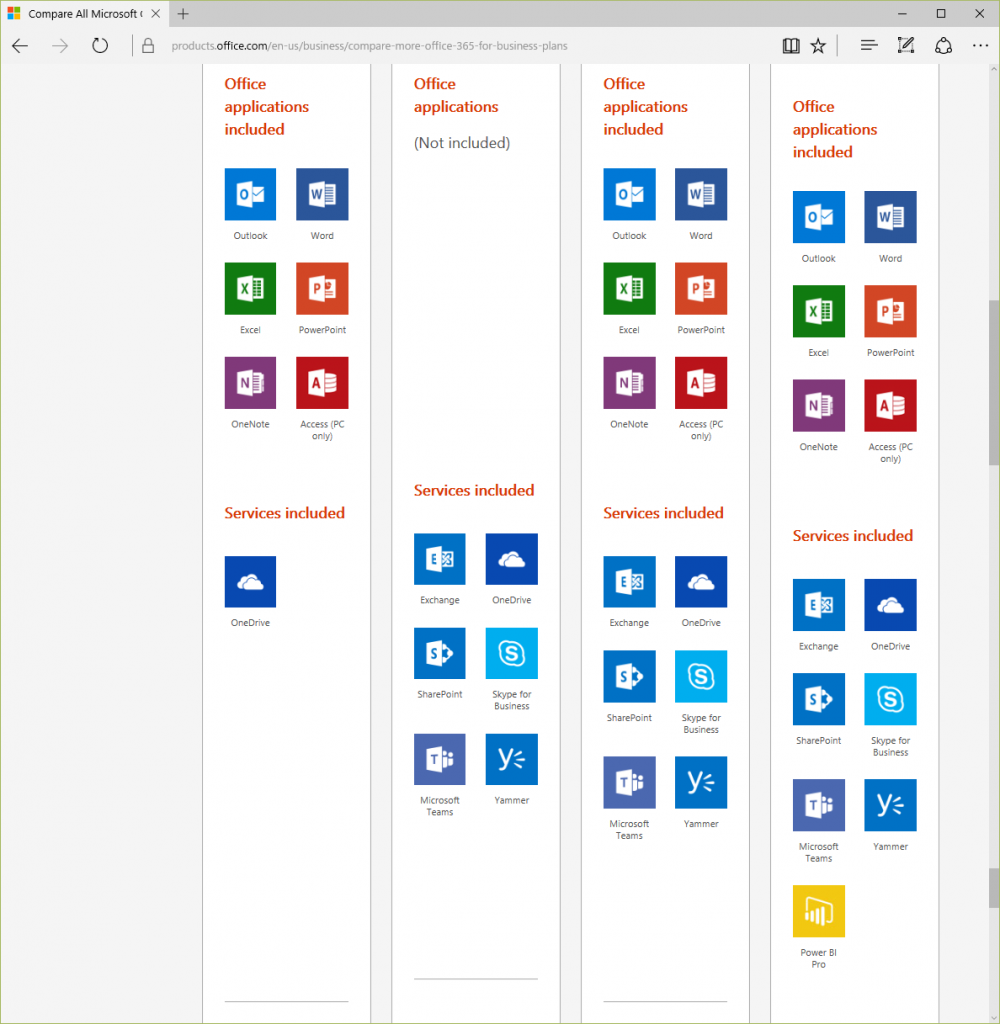1000x1024 pixels.
Task: Click the vertical scrollbar thumb on the page
Action: (x=994, y=382)
